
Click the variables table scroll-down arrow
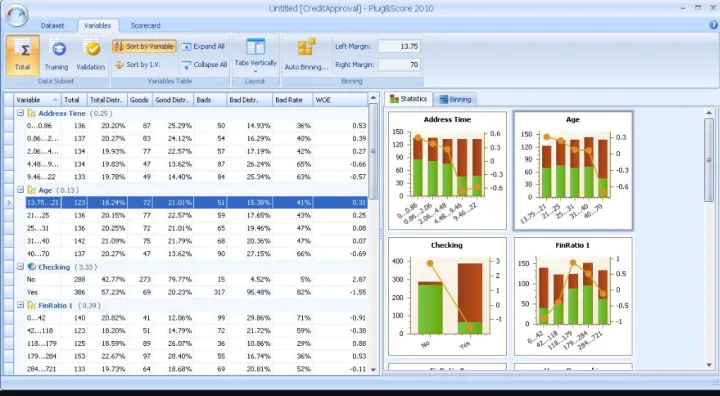[x=373, y=369]
